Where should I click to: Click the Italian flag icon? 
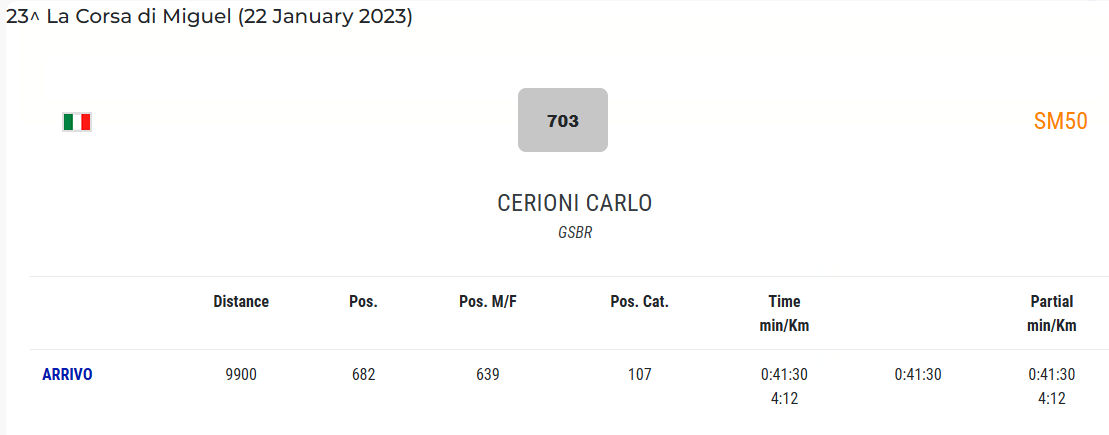(77, 122)
